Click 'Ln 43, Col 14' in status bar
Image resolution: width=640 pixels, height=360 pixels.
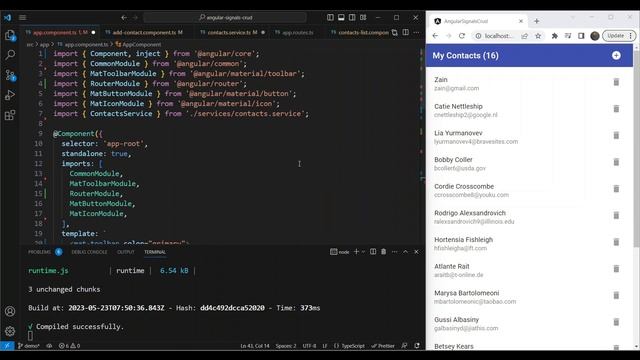pos(255,346)
